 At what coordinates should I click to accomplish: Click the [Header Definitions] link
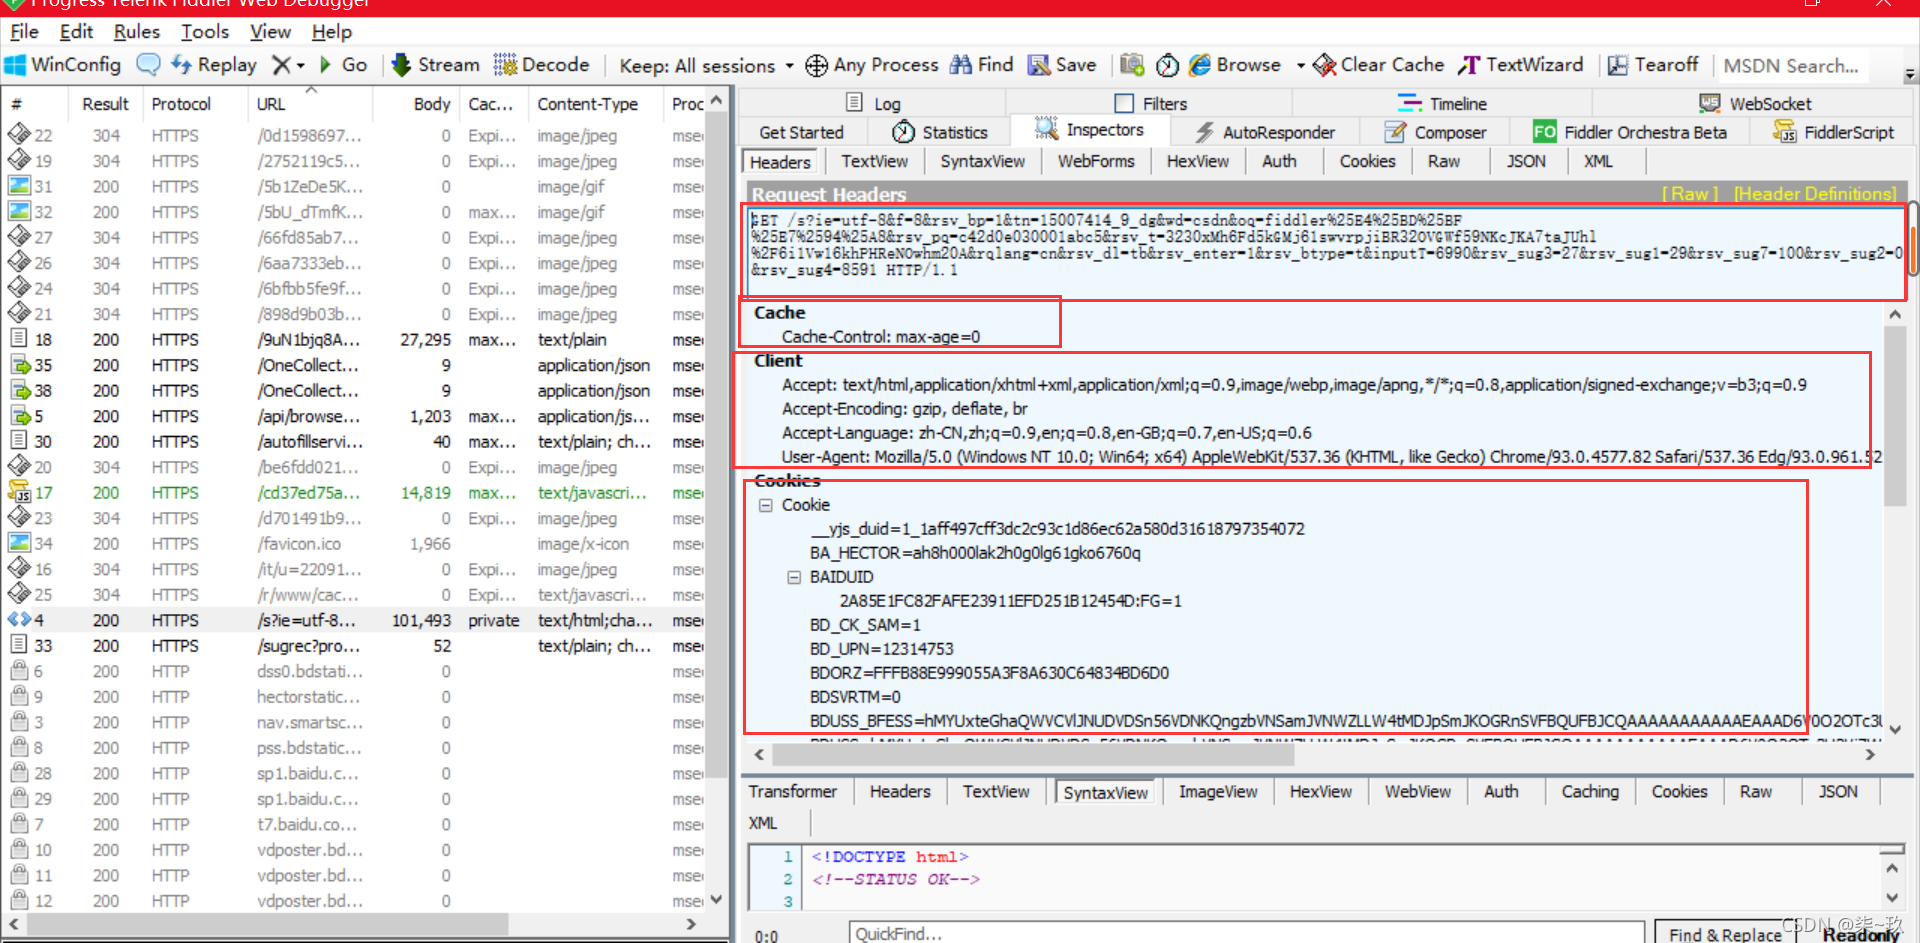point(1815,194)
